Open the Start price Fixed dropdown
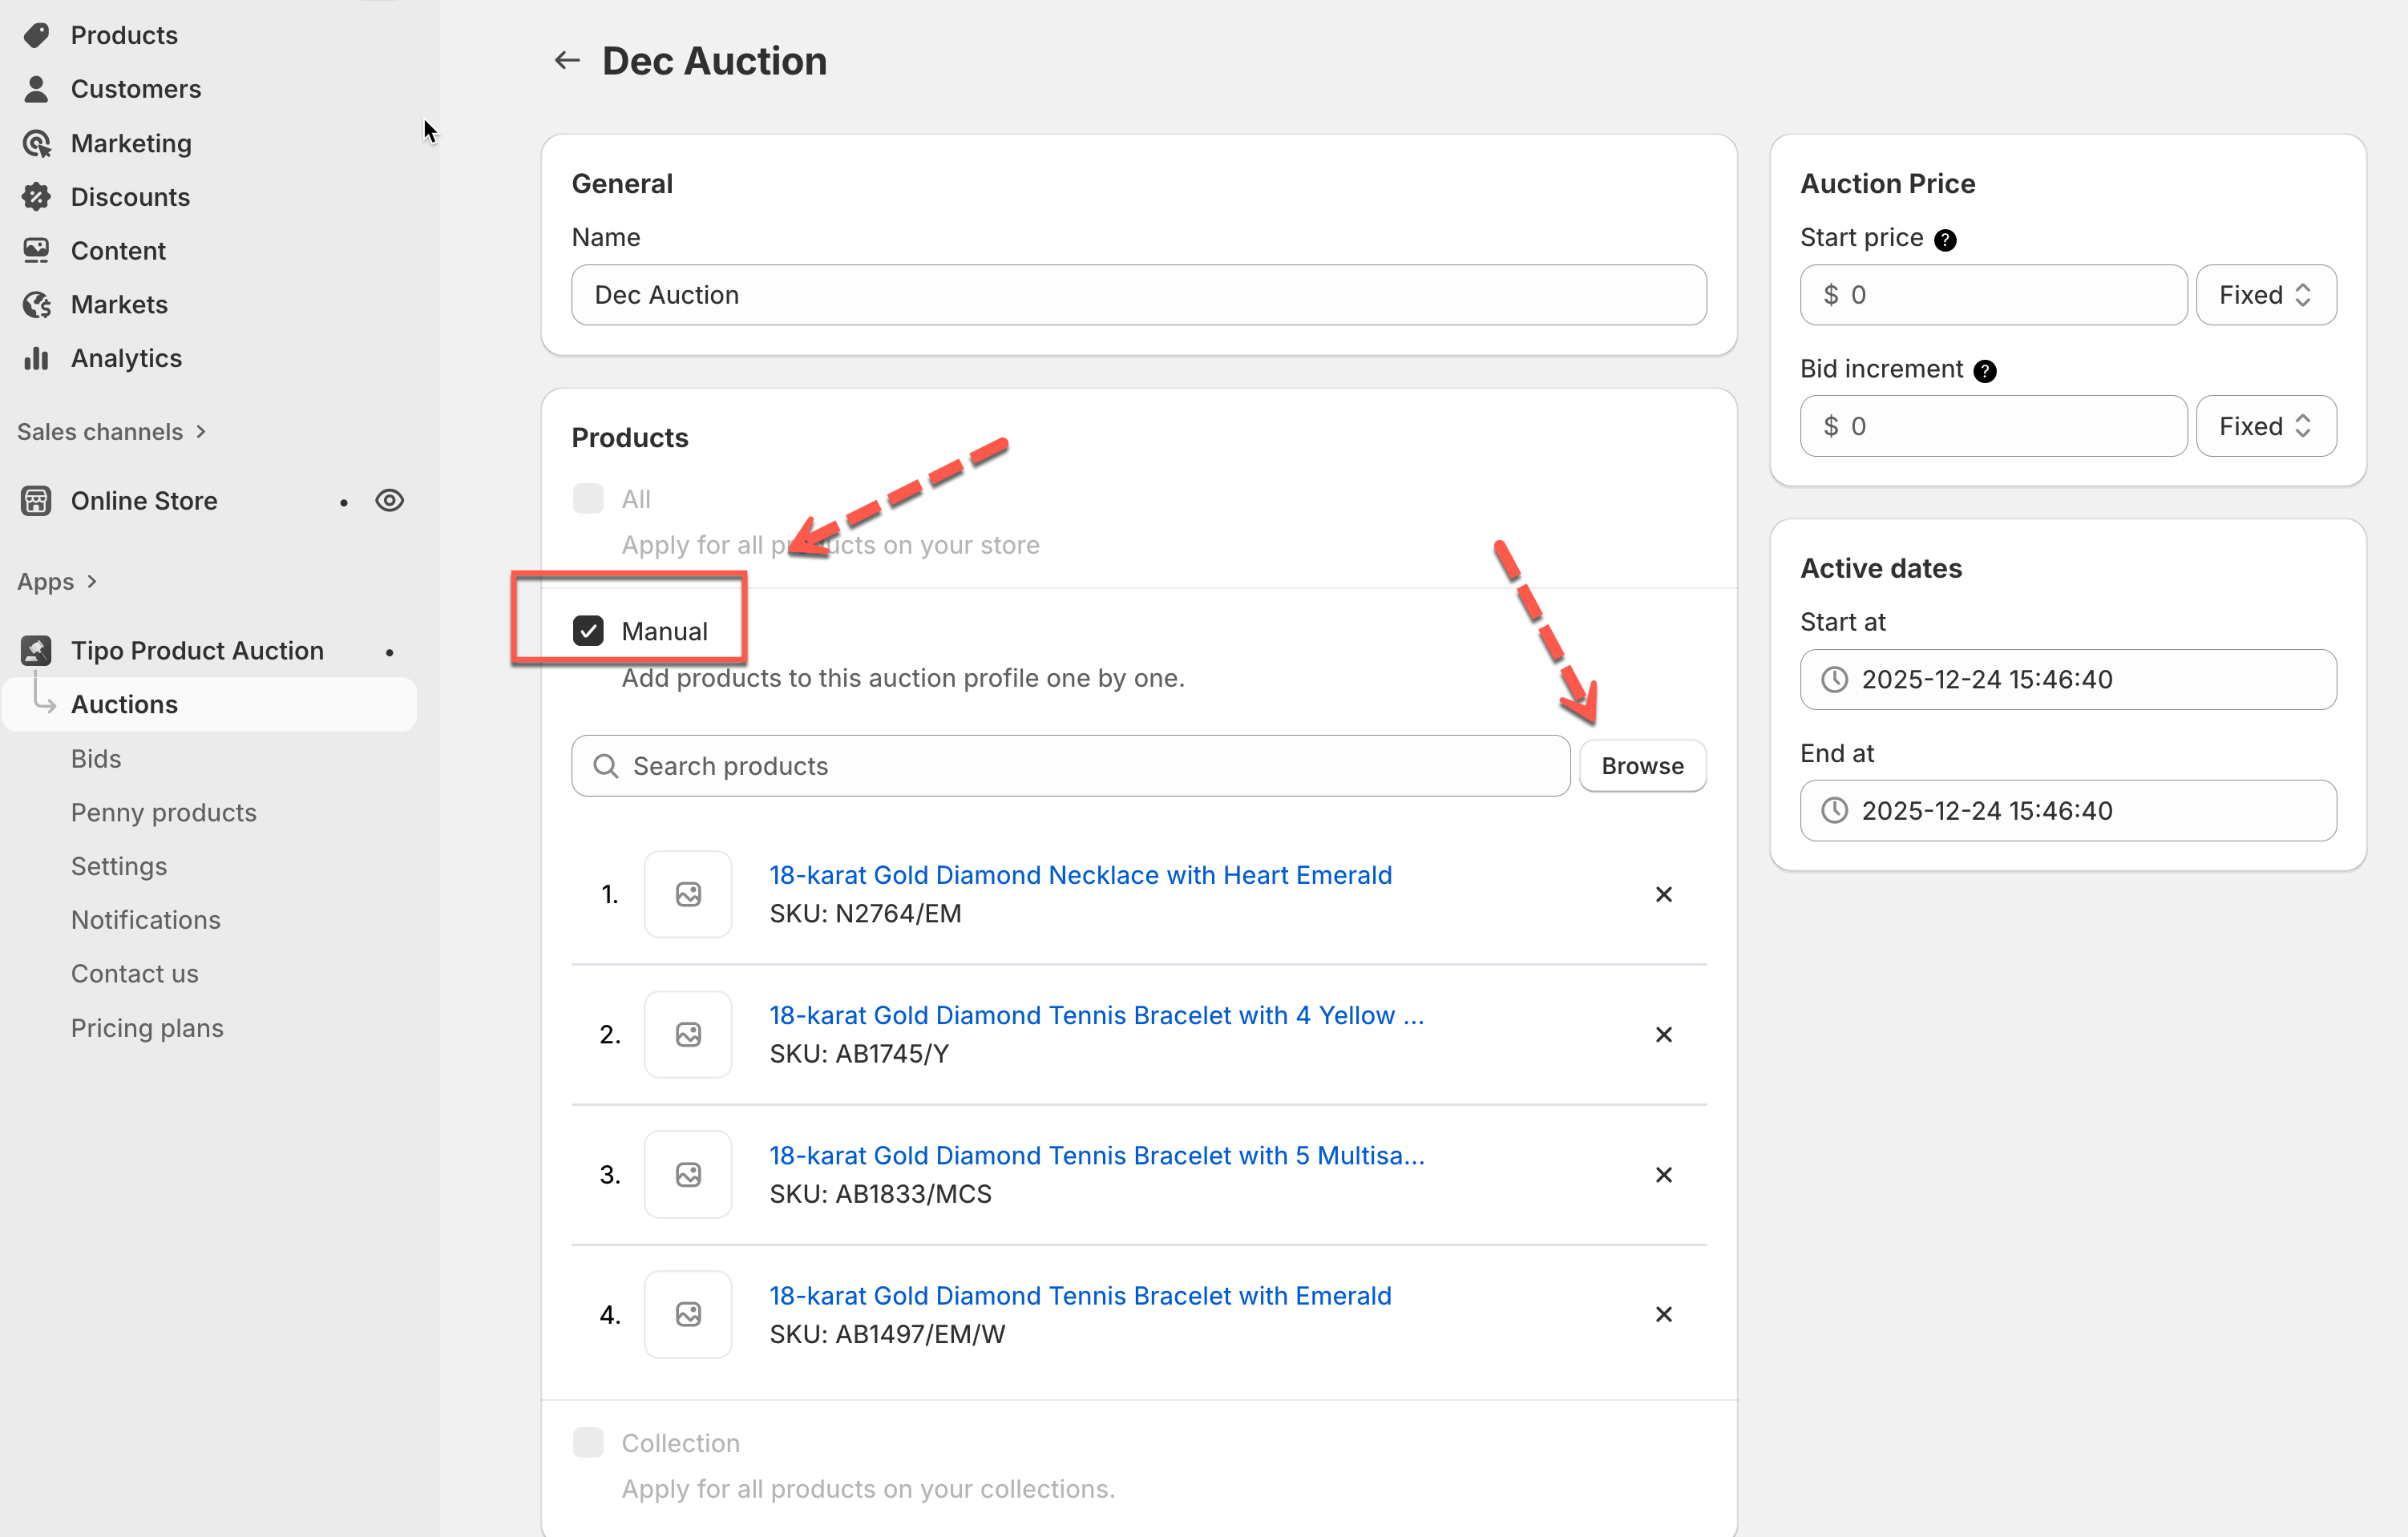This screenshot has width=2408, height=1537. point(2265,295)
